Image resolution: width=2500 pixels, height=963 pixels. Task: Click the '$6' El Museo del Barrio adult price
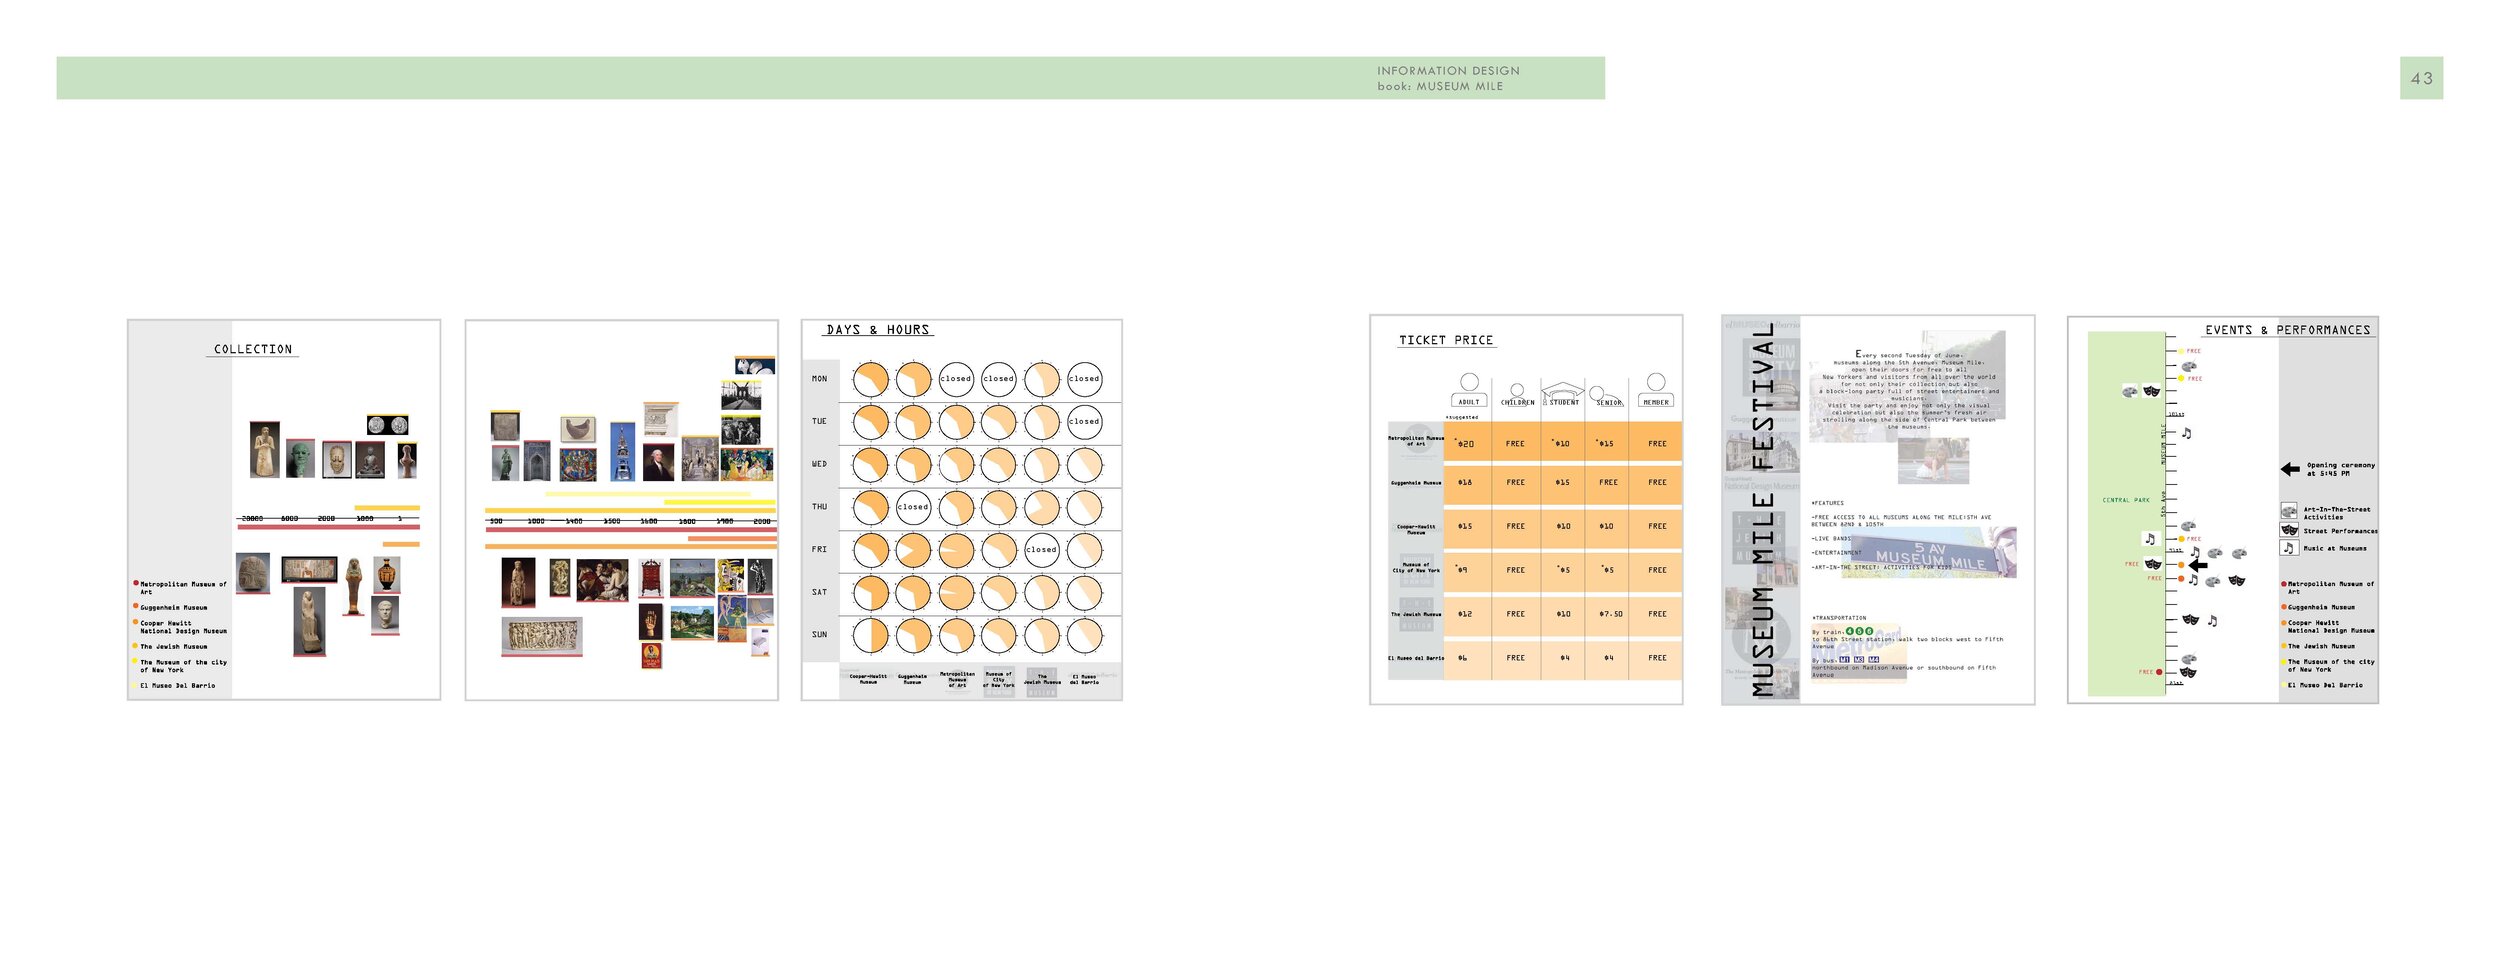[x=1463, y=658]
